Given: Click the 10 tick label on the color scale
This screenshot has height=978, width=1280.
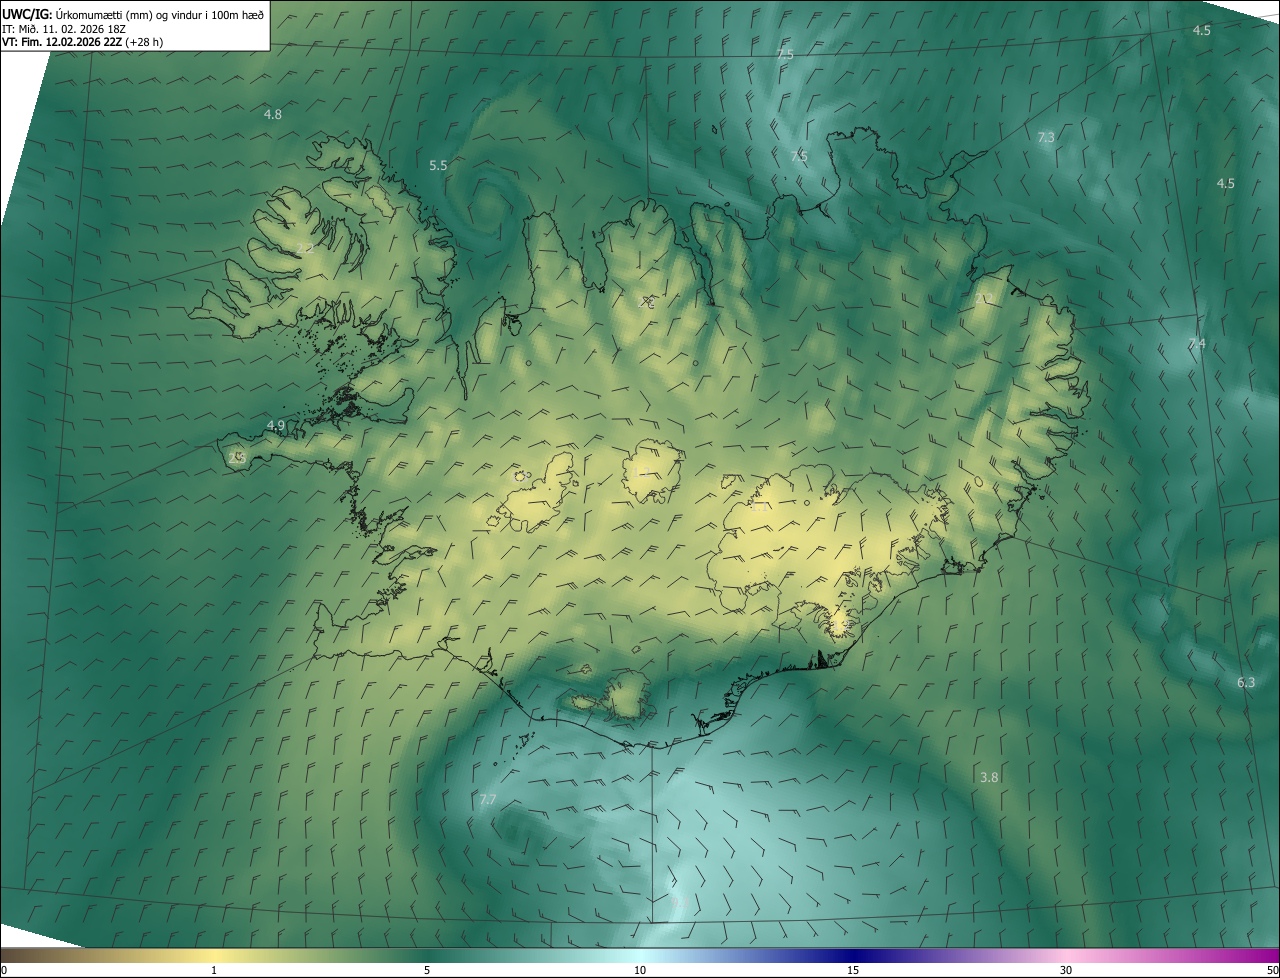Looking at the screenshot, I should [640, 971].
